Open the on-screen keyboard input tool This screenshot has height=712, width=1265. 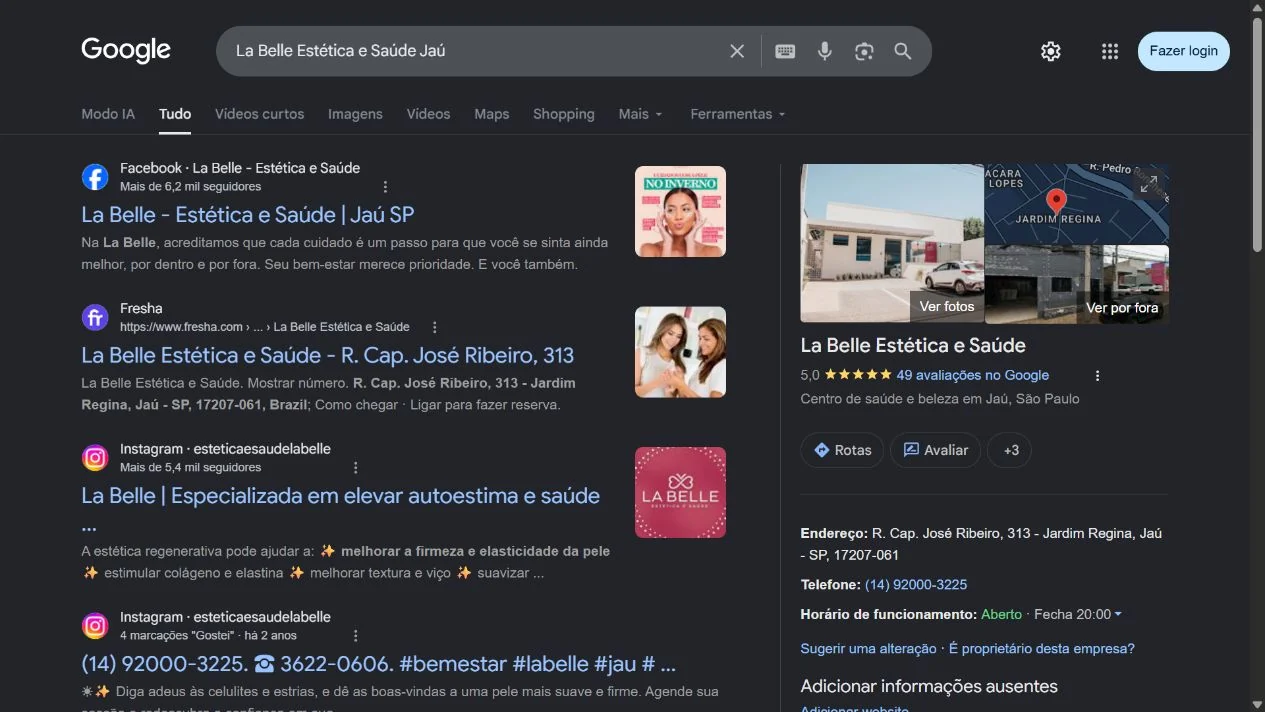point(785,51)
